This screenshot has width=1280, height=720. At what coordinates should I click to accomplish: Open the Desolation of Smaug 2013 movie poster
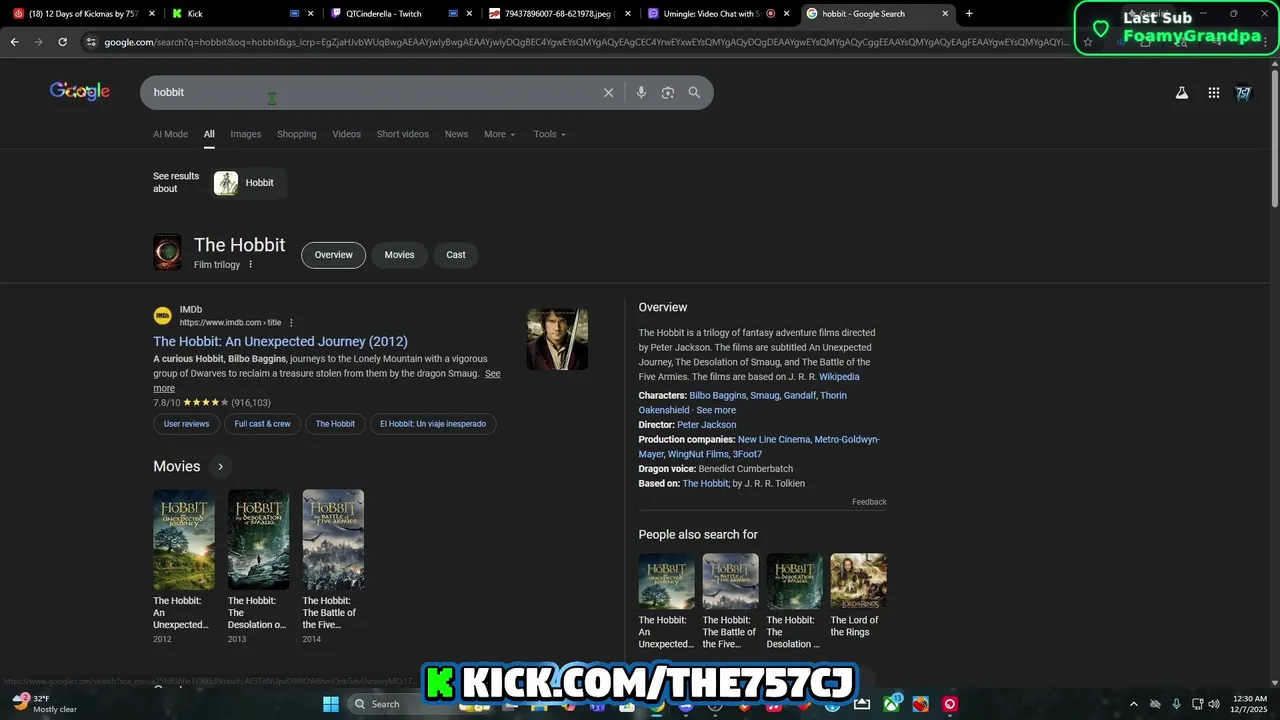(258, 540)
